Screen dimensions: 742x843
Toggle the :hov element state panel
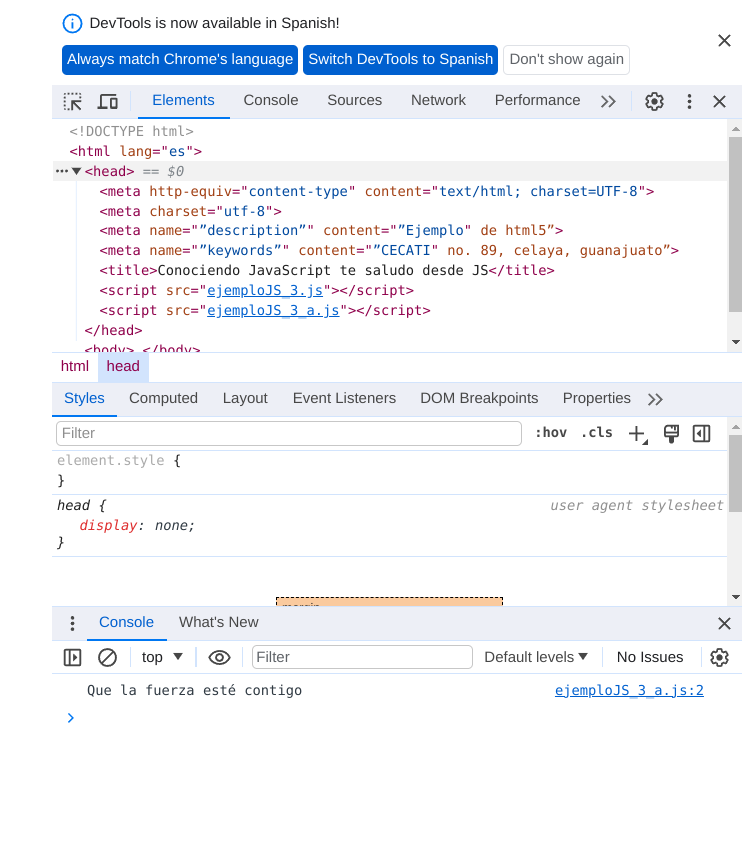click(550, 433)
